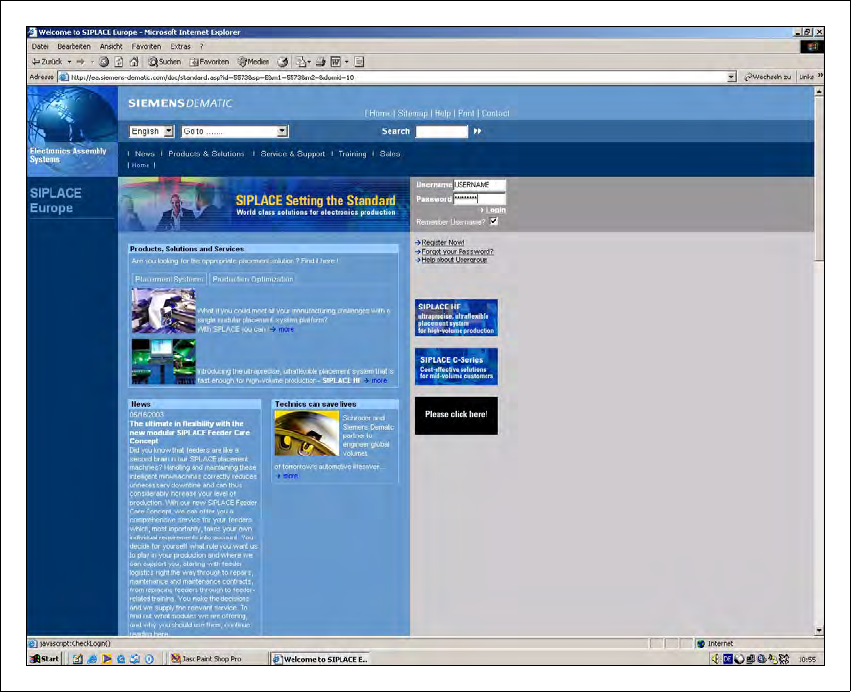Open the Extras menu
Image resolution: width=851 pixels, height=692 pixels.
181,47
